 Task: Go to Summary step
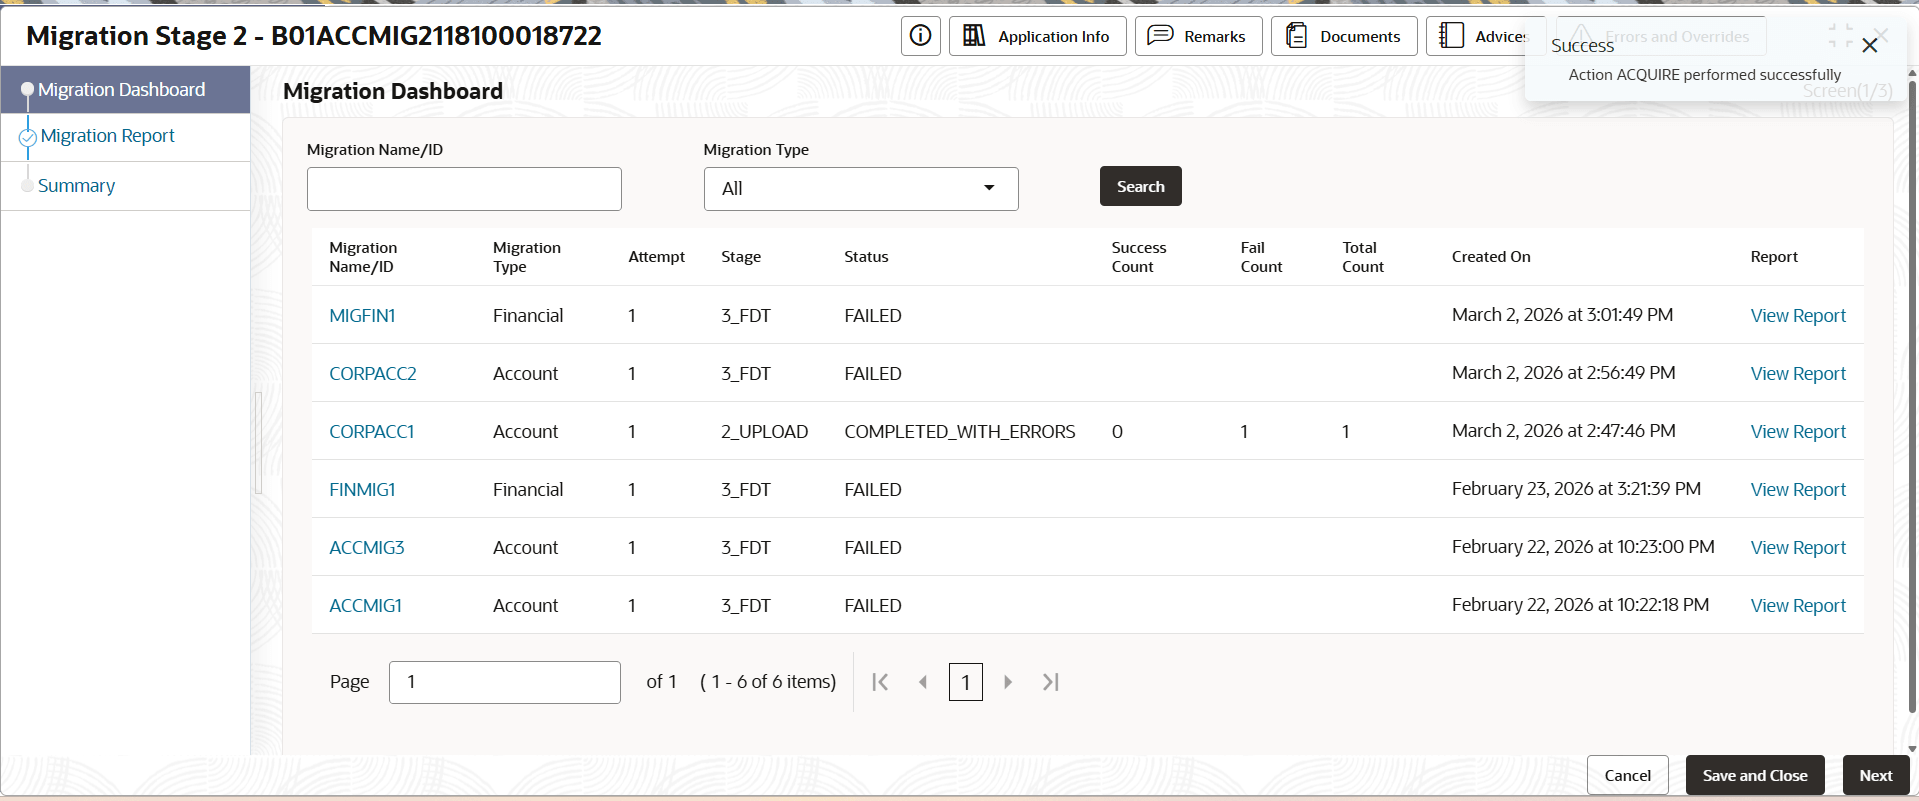(76, 186)
